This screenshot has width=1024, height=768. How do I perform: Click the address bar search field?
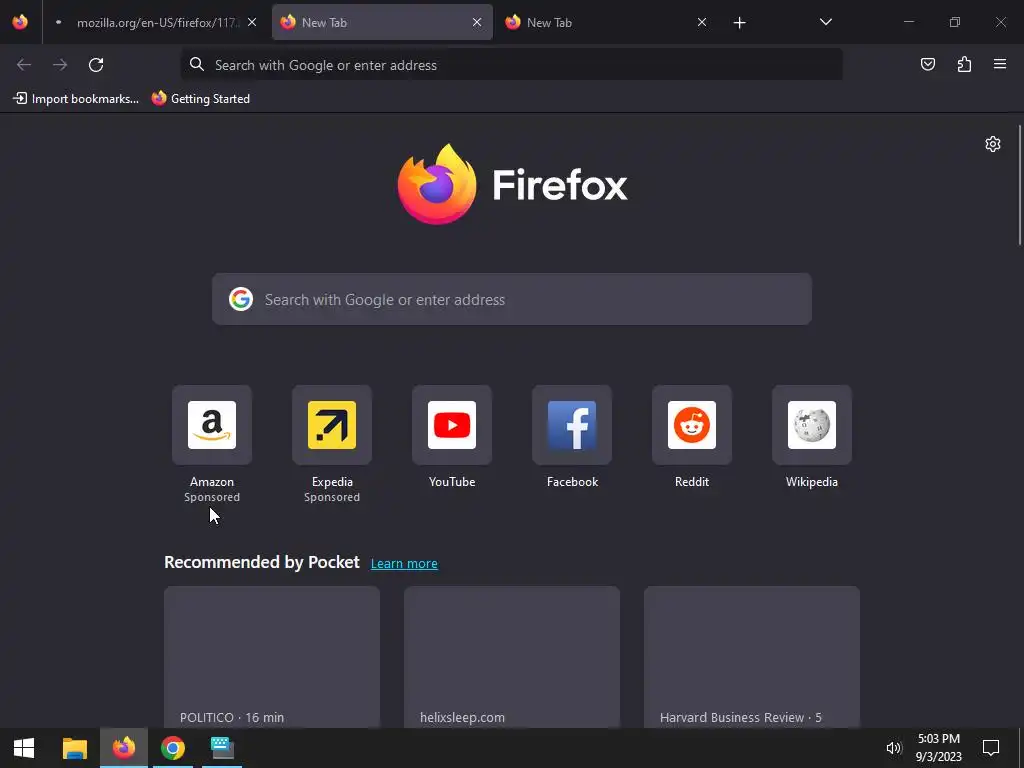[511, 65]
